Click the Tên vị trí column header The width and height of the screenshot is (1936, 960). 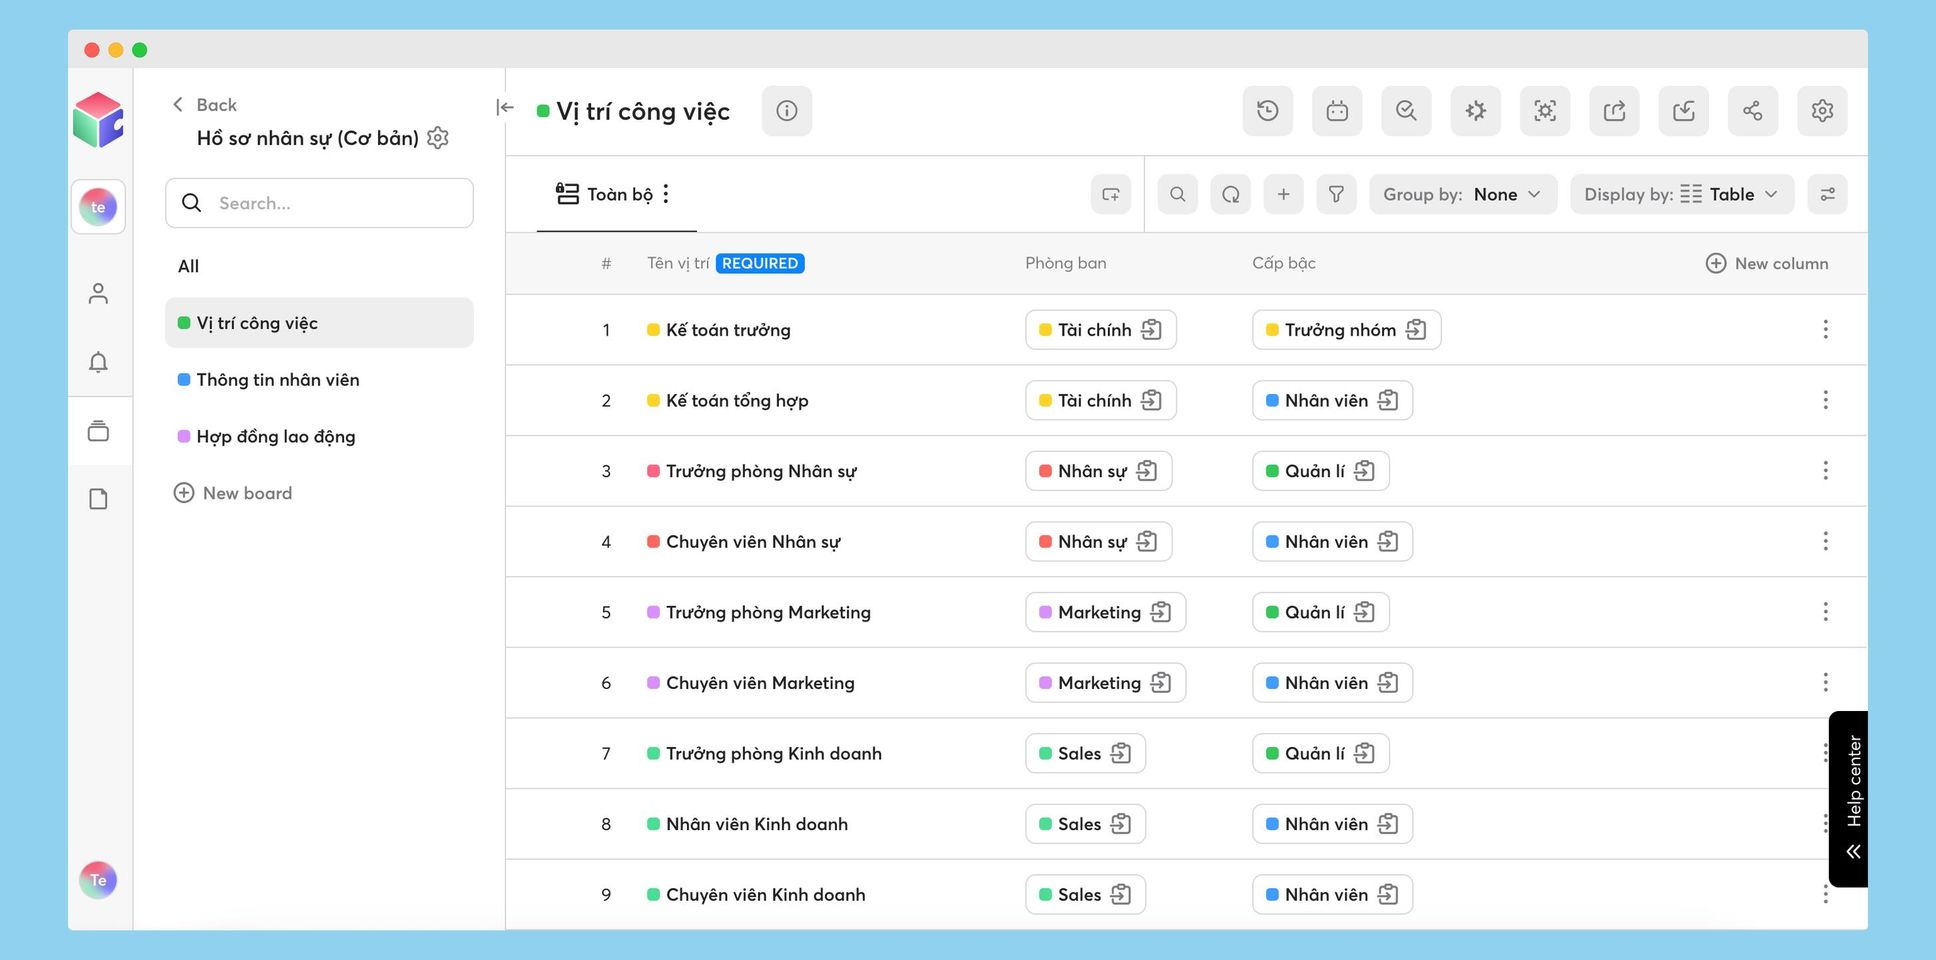point(678,263)
